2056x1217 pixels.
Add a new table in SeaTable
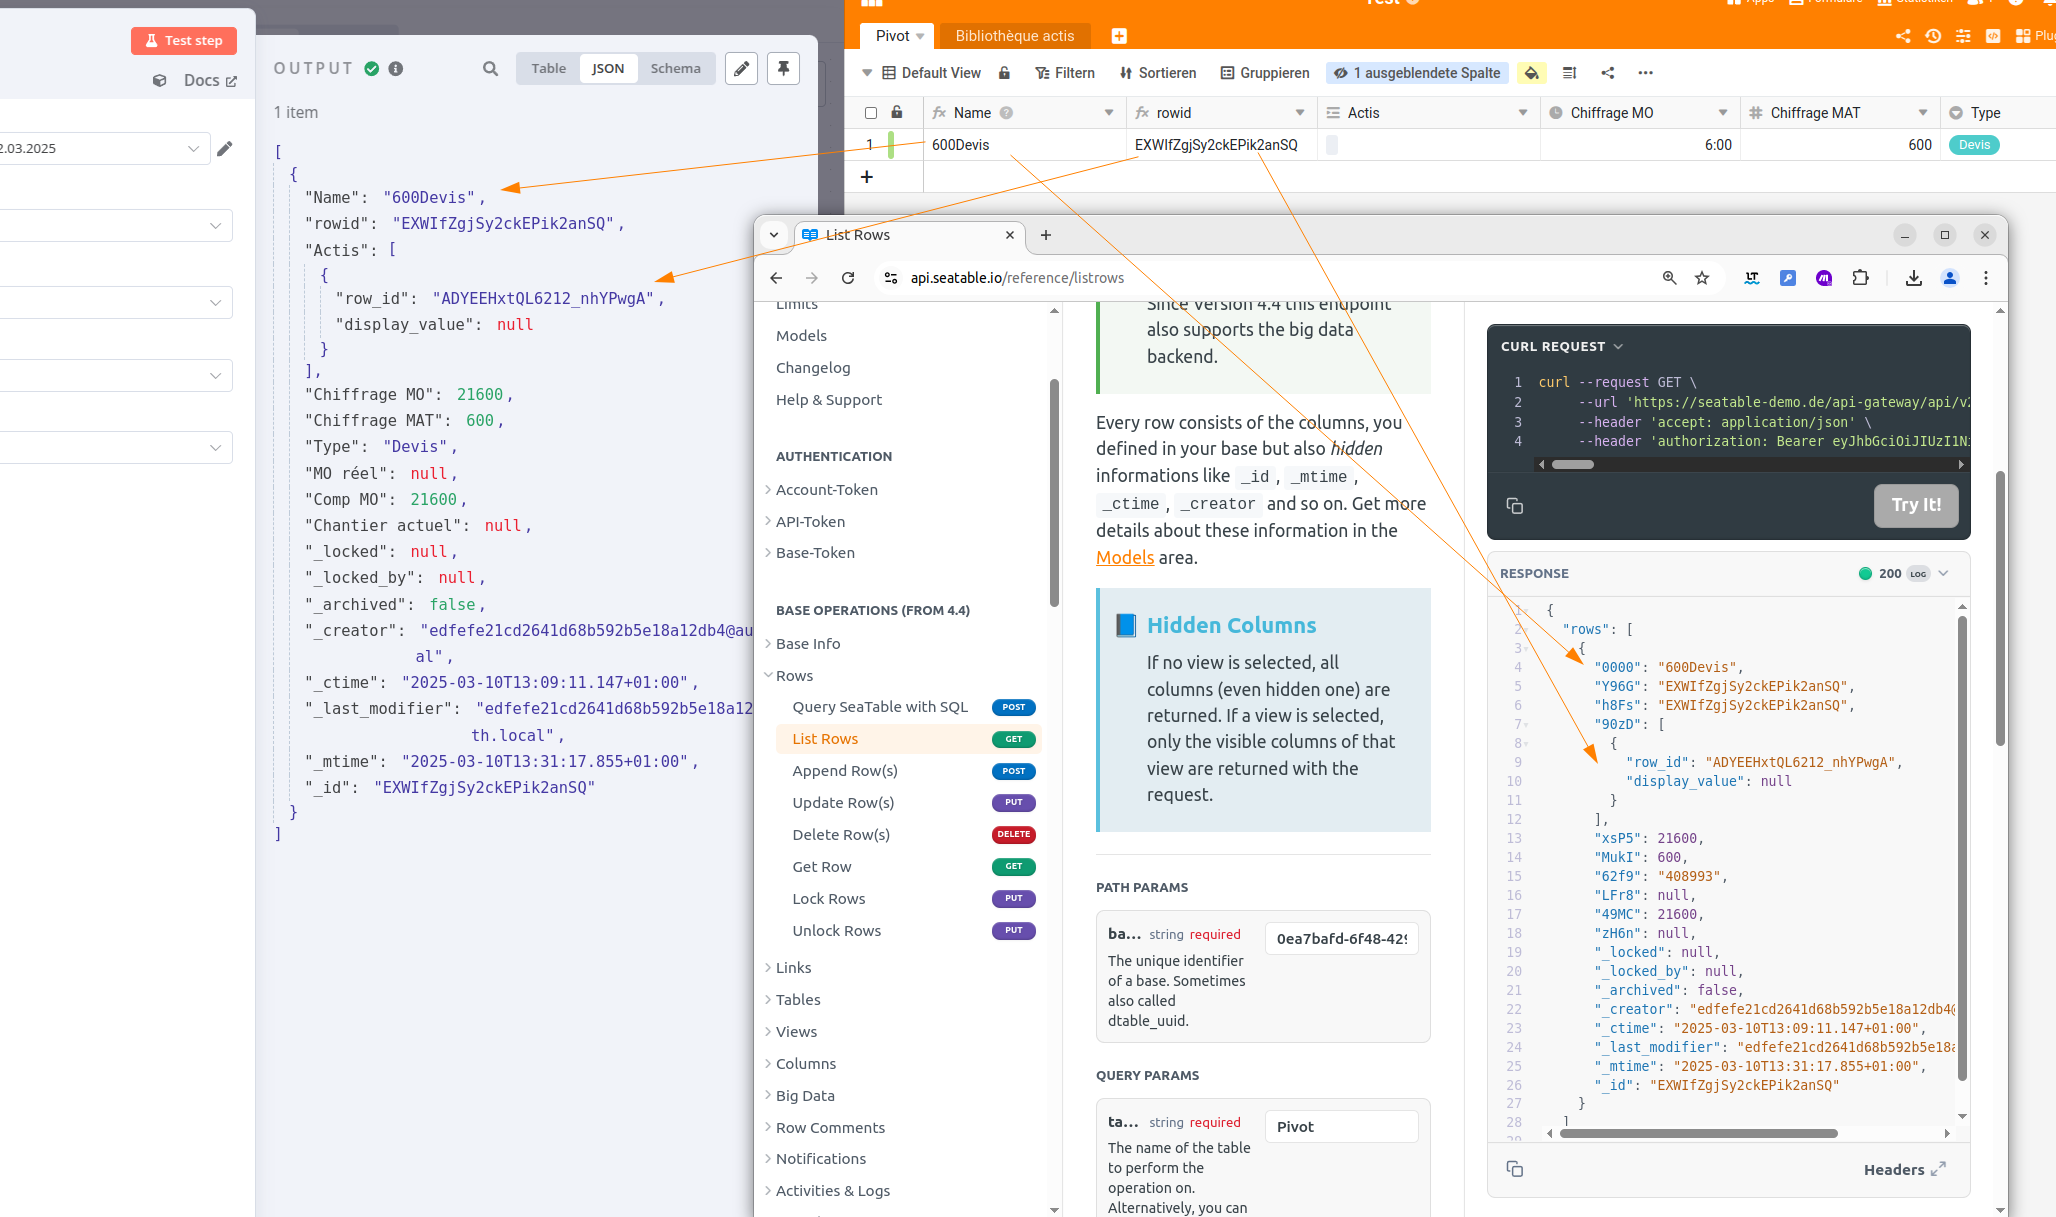1119,36
